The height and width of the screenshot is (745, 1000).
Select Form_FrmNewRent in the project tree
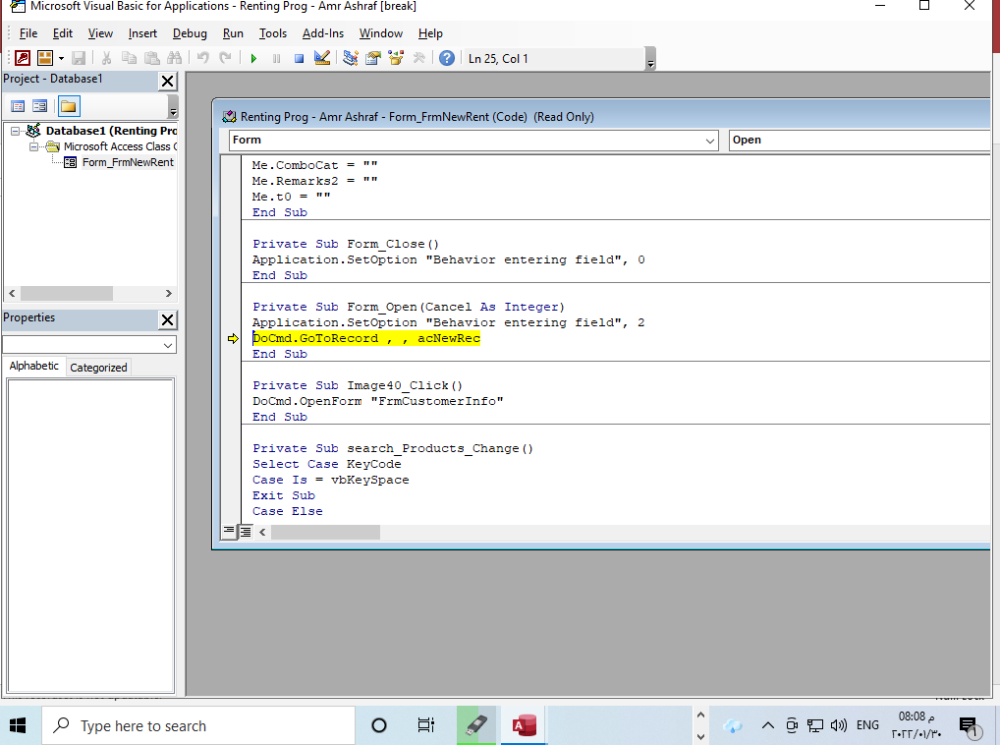pyautogui.click(x=128, y=162)
